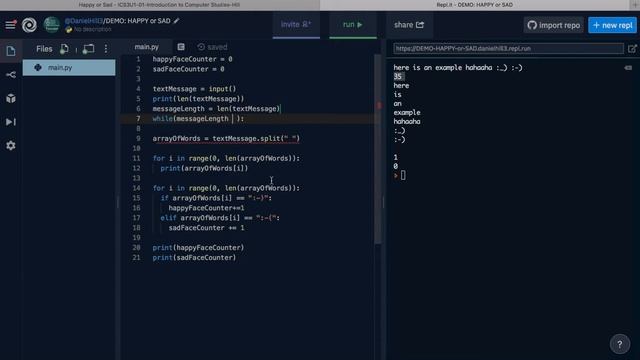
Task: Click the DEMO: HAPPY or SAD title
Action: 138,21
